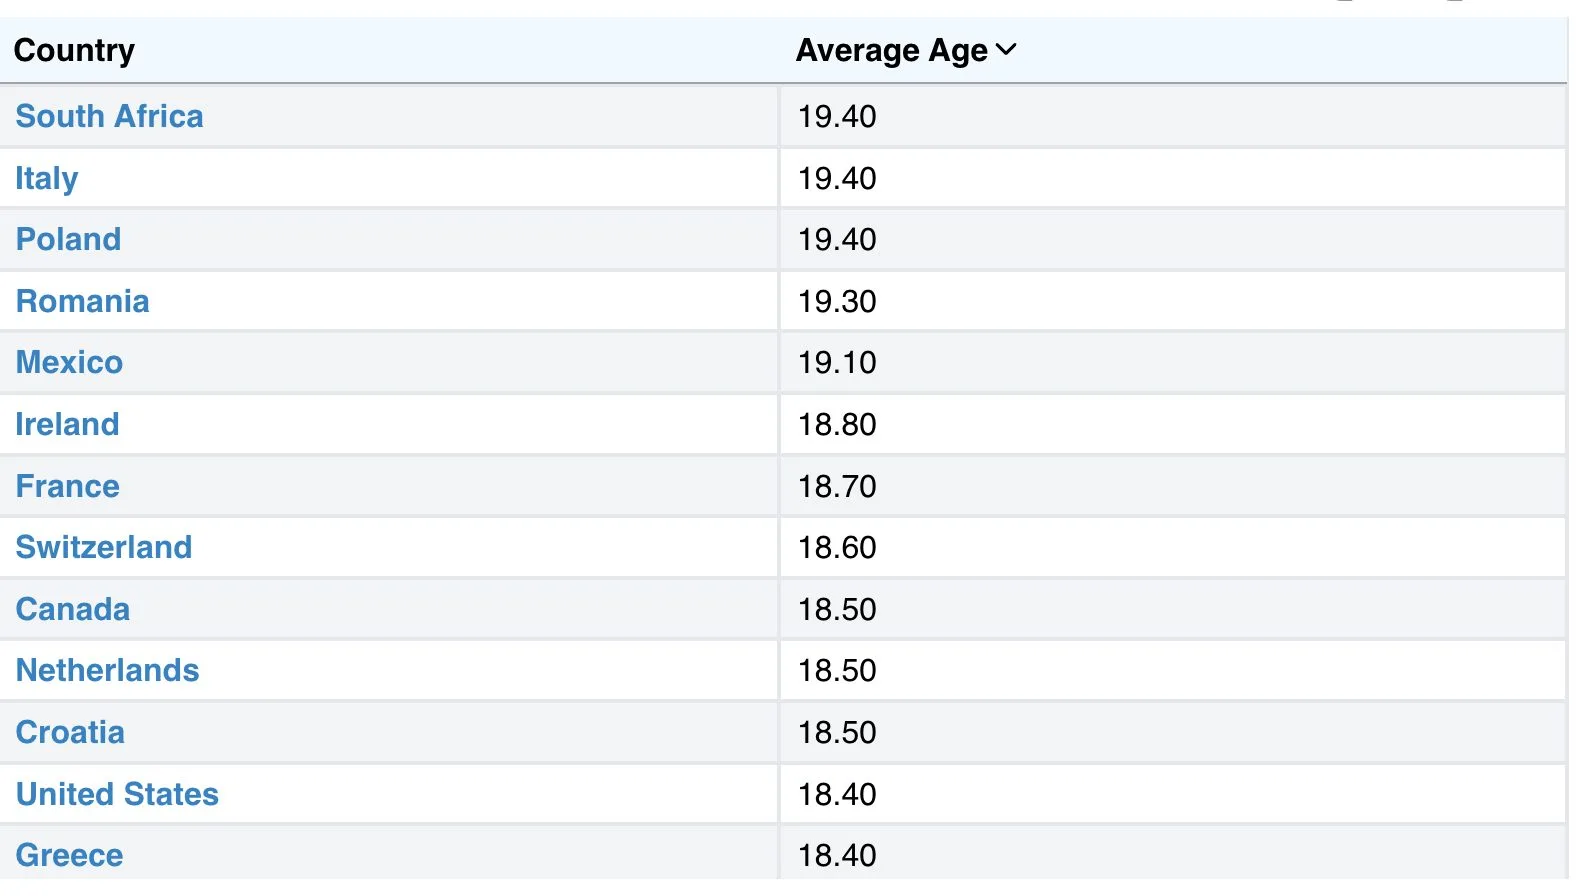The height and width of the screenshot is (896, 1592).
Task: Click the Ireland link
Action: click(x=67, y=424)
